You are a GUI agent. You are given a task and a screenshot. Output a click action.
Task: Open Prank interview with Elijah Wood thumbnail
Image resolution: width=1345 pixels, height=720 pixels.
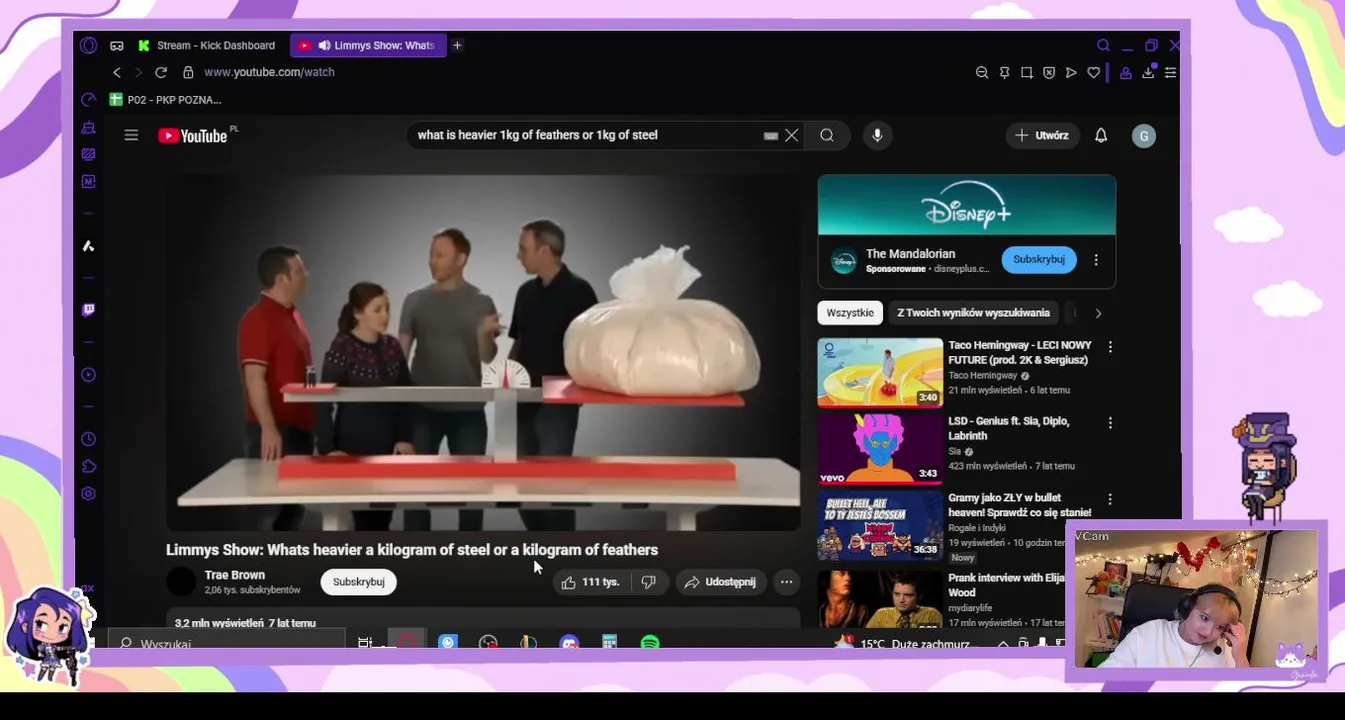[x=880, y=598]
